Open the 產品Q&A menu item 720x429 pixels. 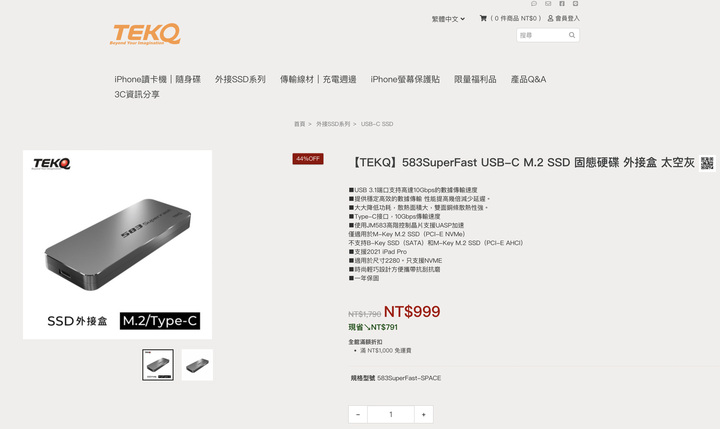click(528, 79)
